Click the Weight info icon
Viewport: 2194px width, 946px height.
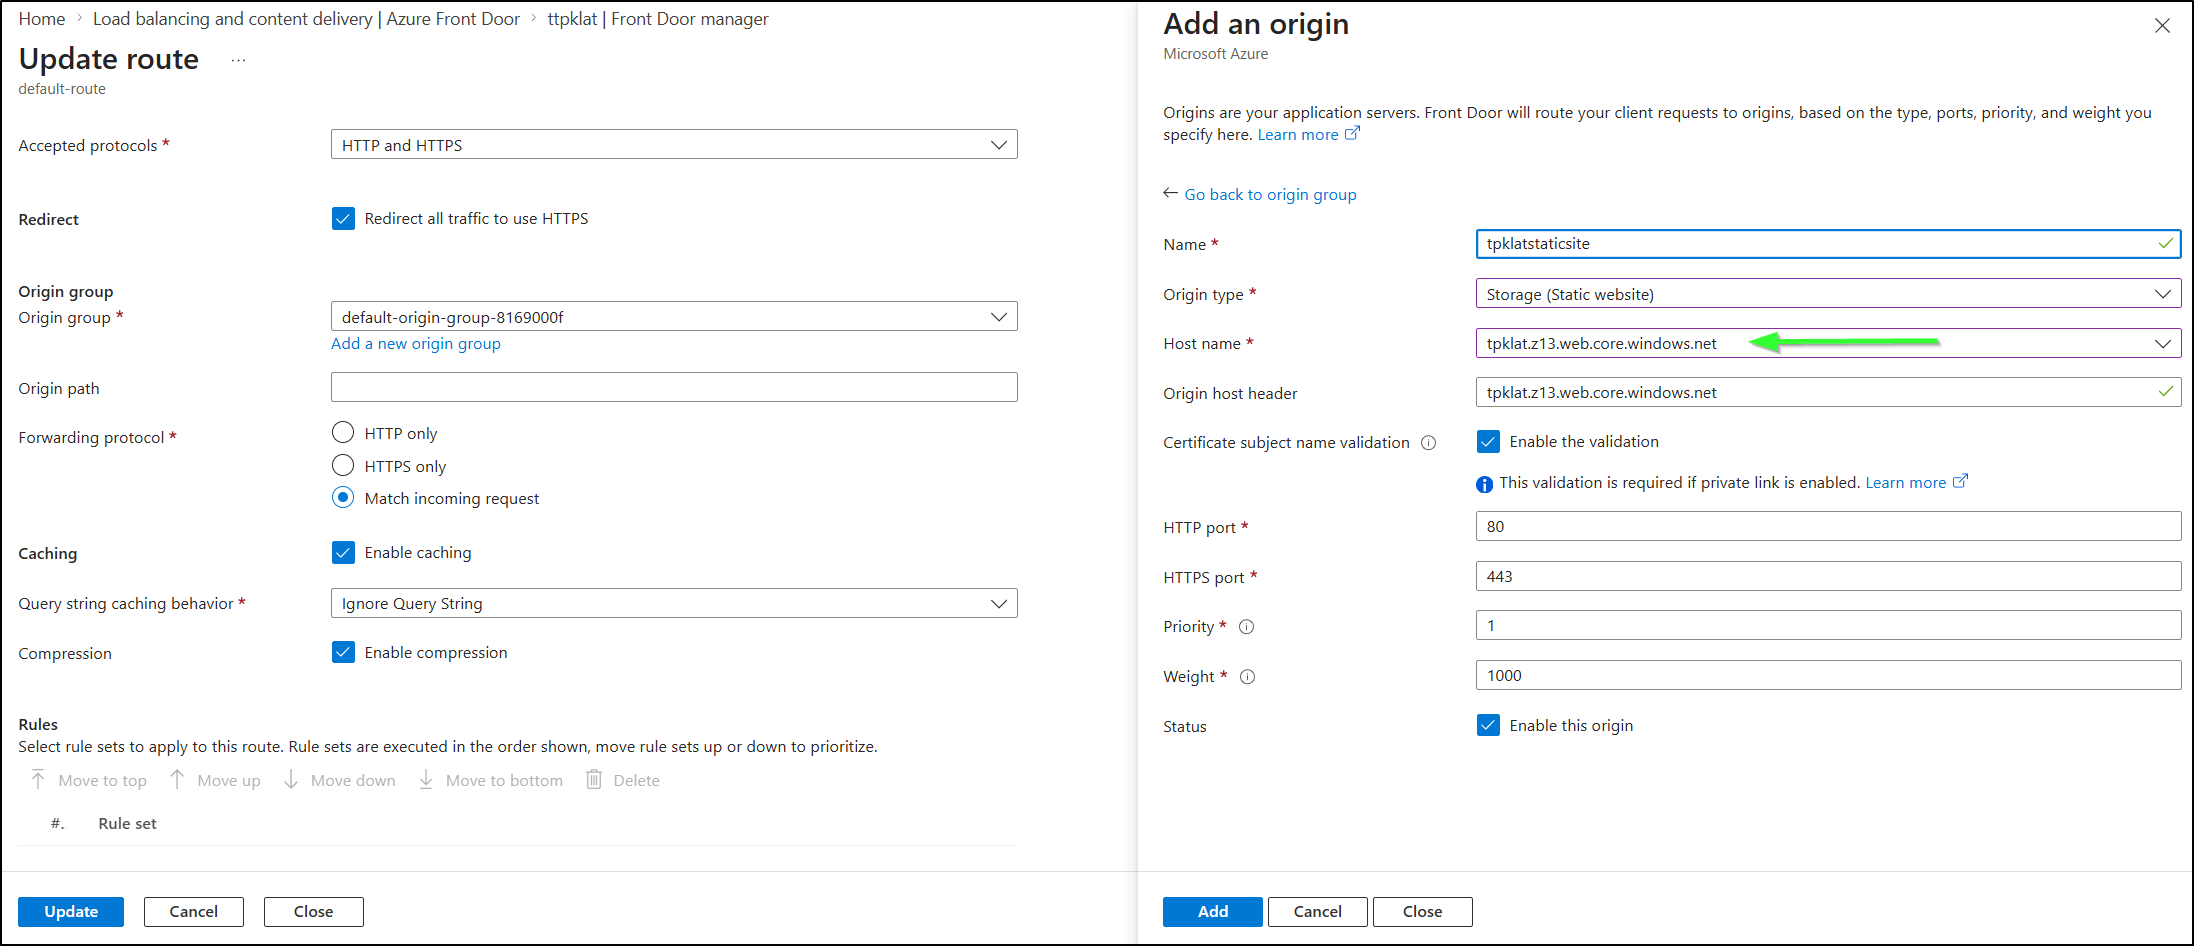pos(1247,677)
